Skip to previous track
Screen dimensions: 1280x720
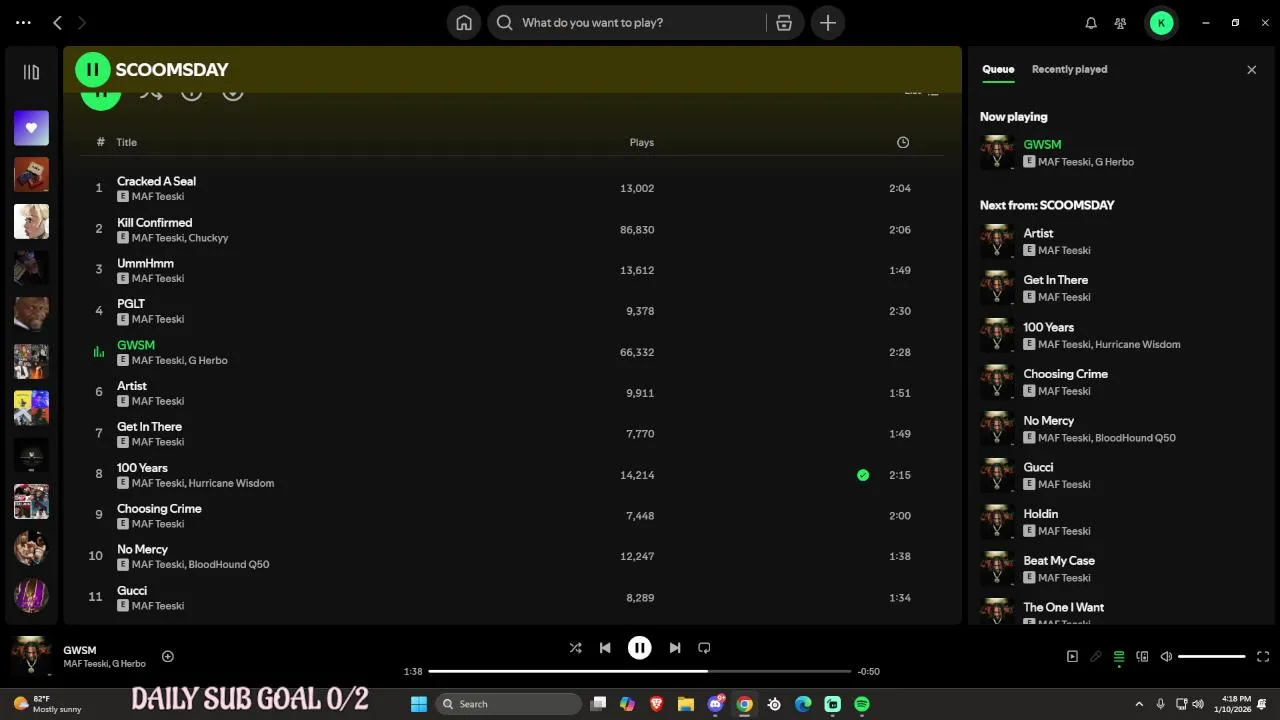click(x=605, y=648)
